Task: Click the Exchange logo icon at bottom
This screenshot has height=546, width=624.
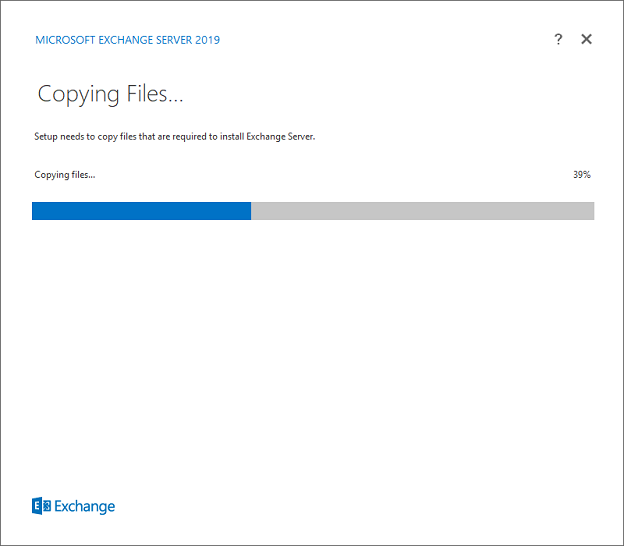Action: tap(41, 506)
